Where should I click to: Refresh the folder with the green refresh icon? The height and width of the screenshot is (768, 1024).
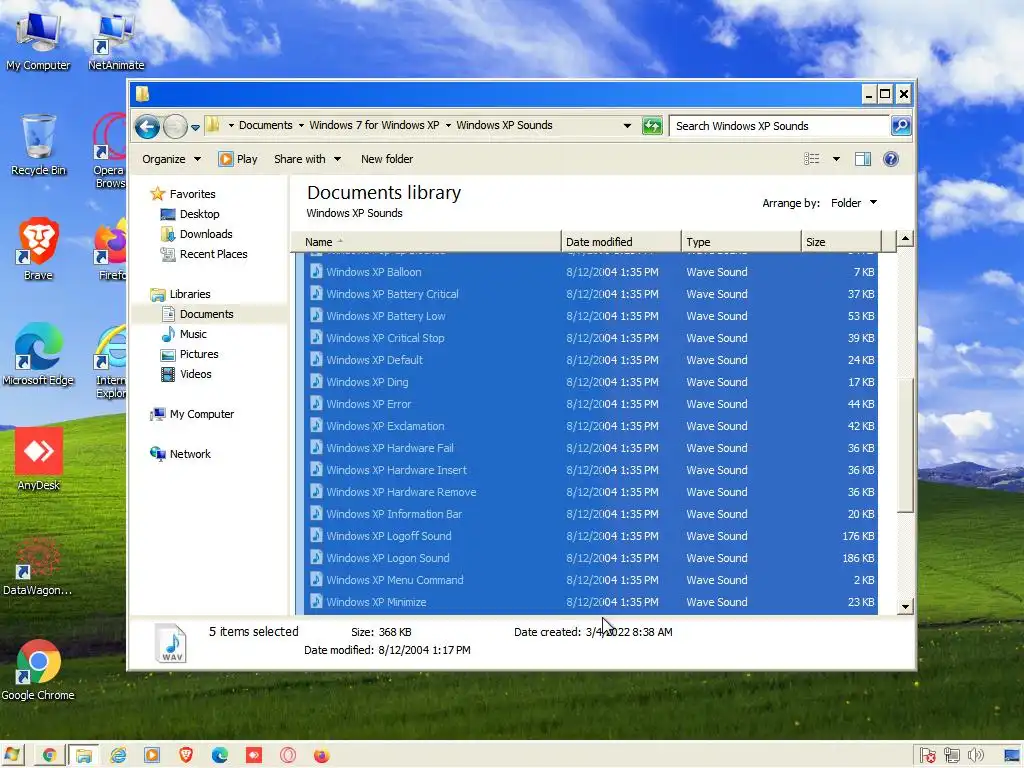click(x=652, y=125)
